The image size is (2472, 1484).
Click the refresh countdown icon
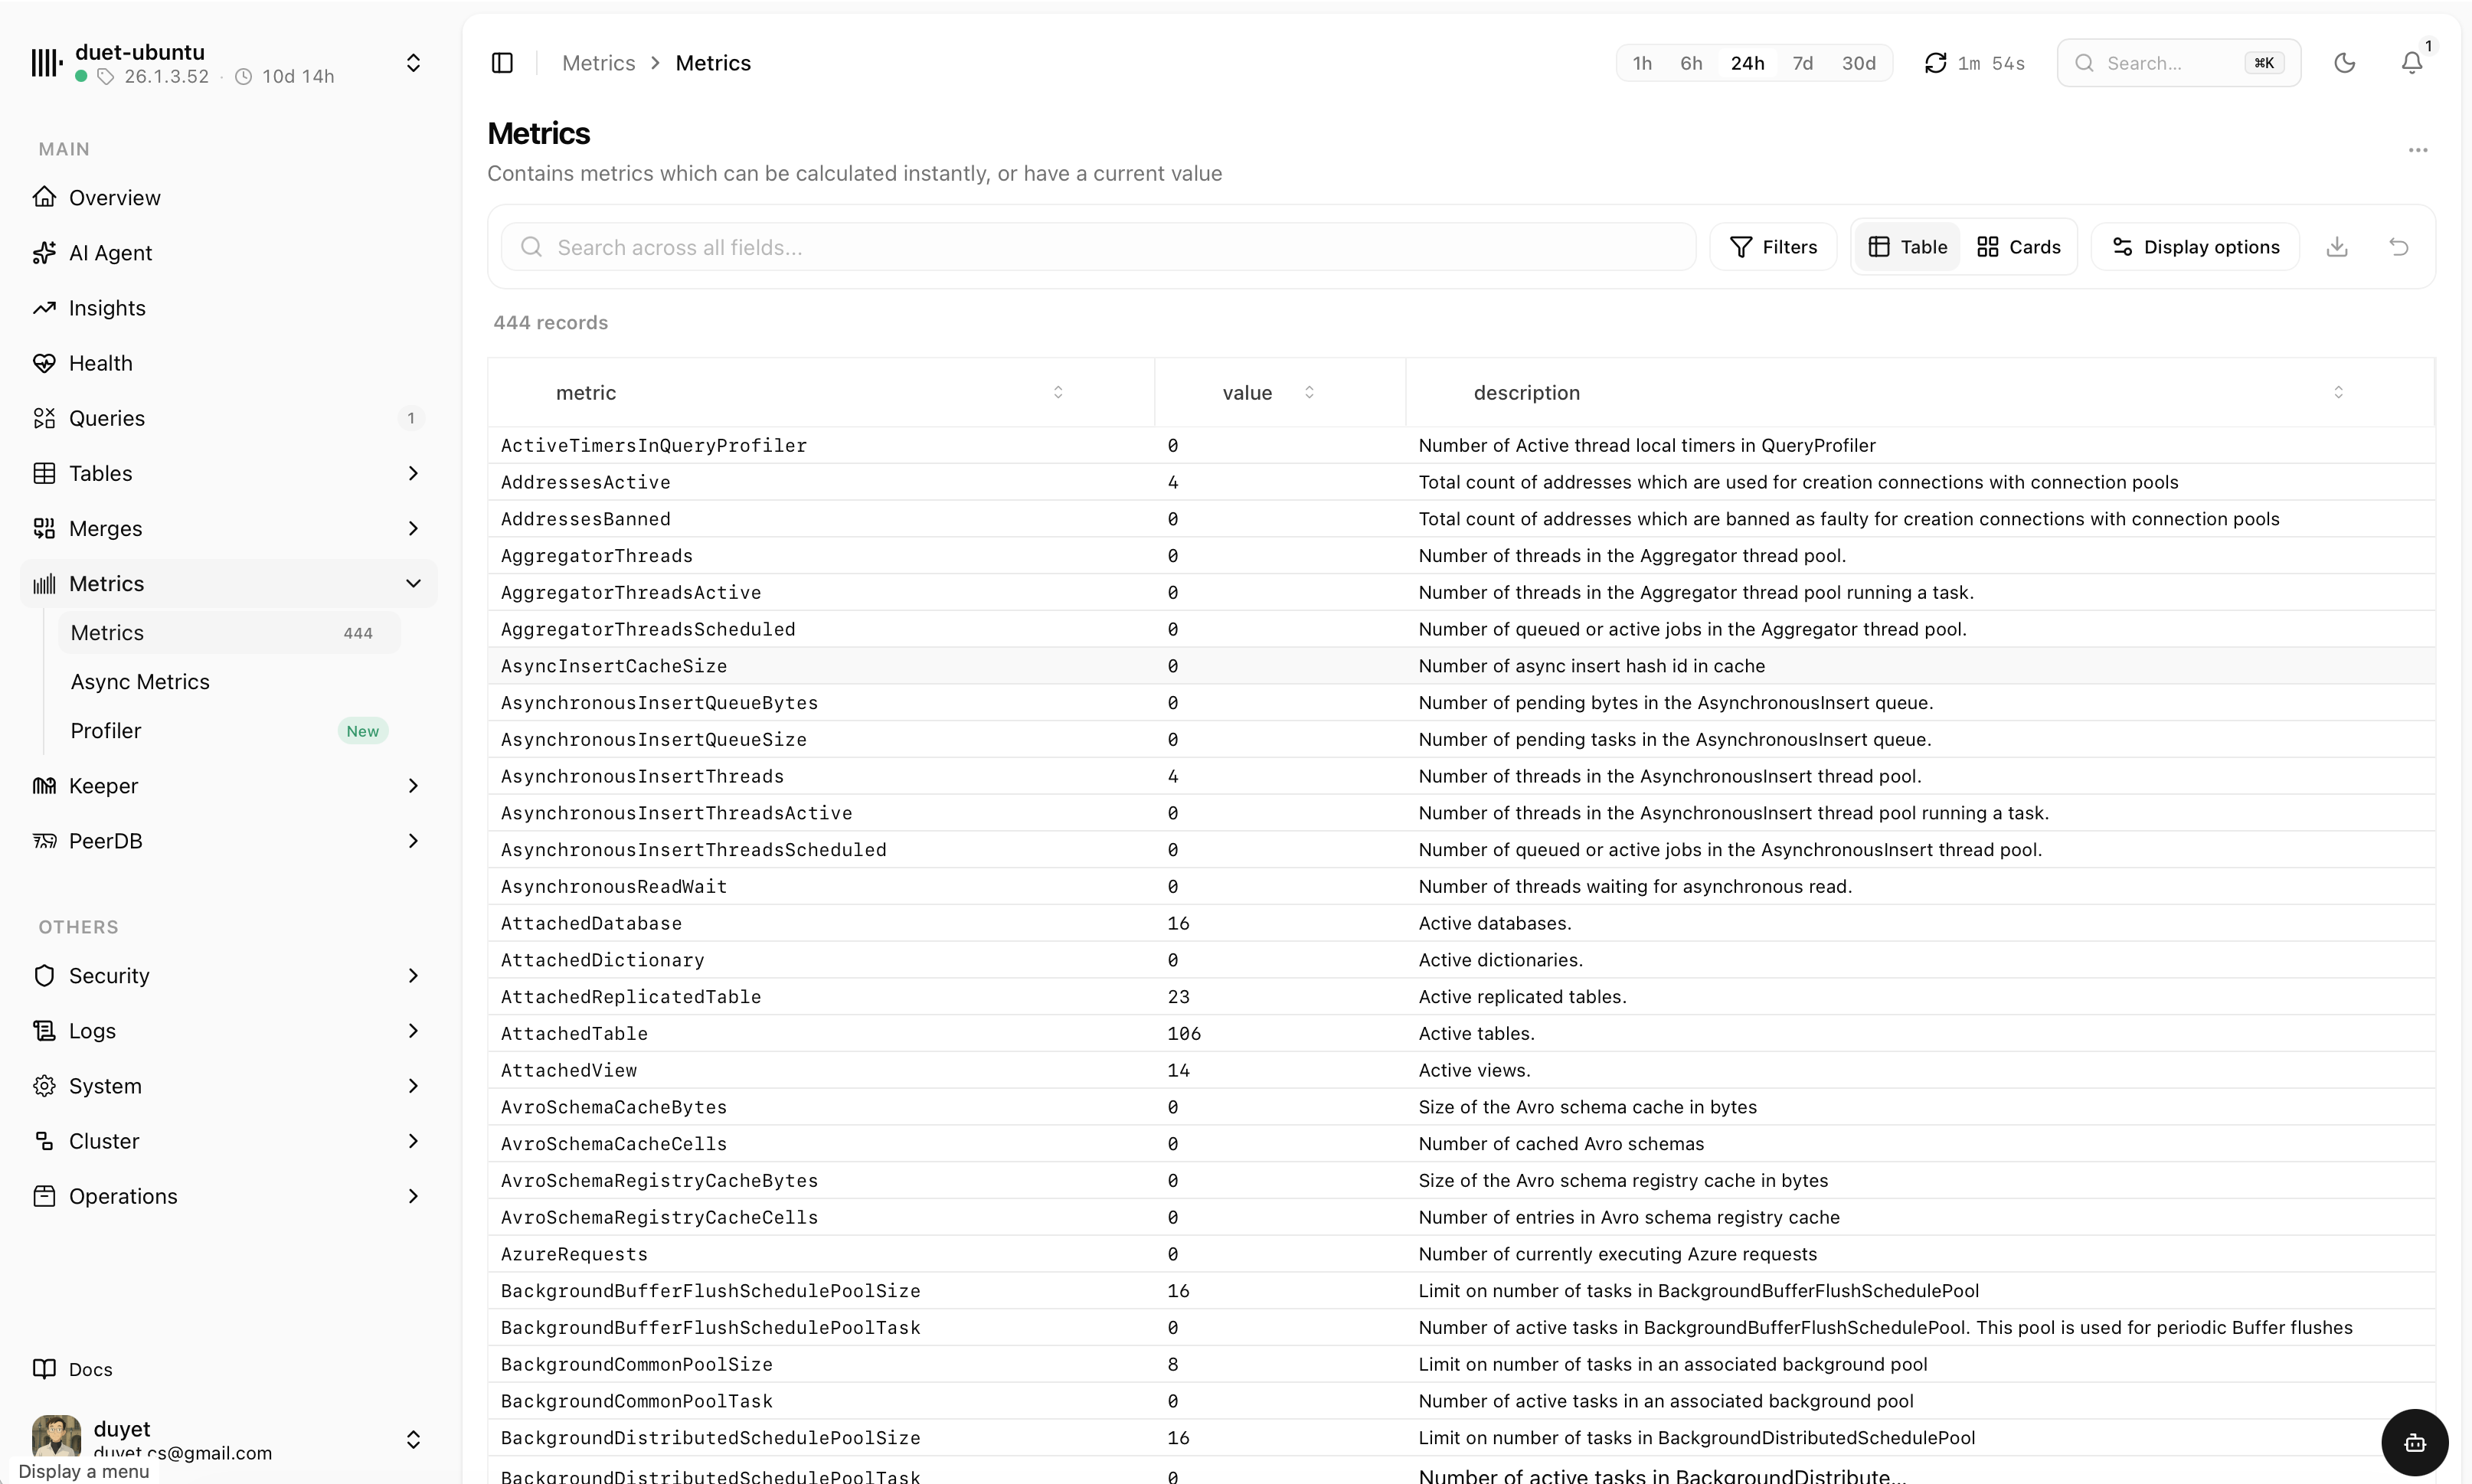(x=1935, y=63)
